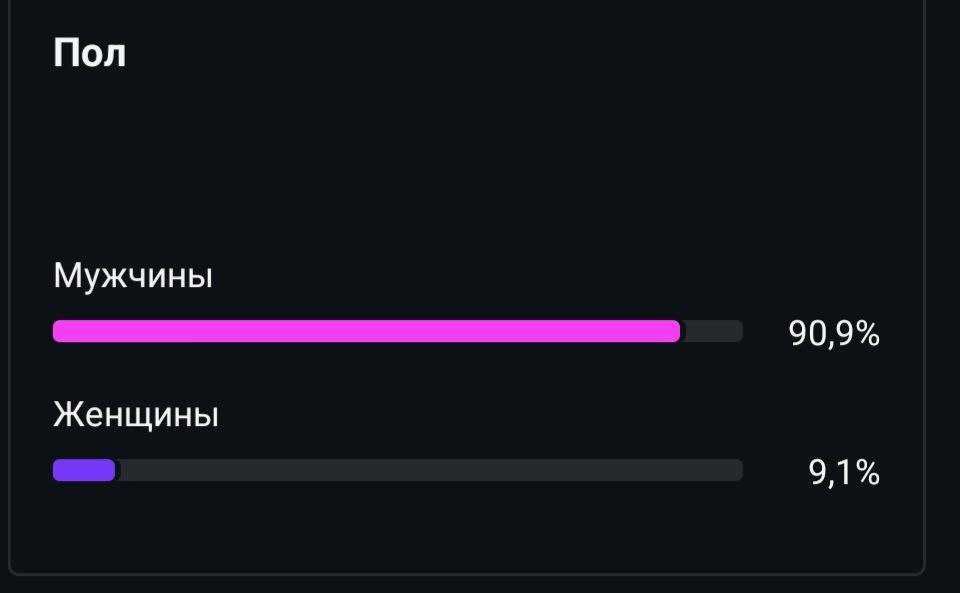The image size is (960, 593).
Task: Click the midpoint of the gray Женщины track
Action: coord(430,470)
